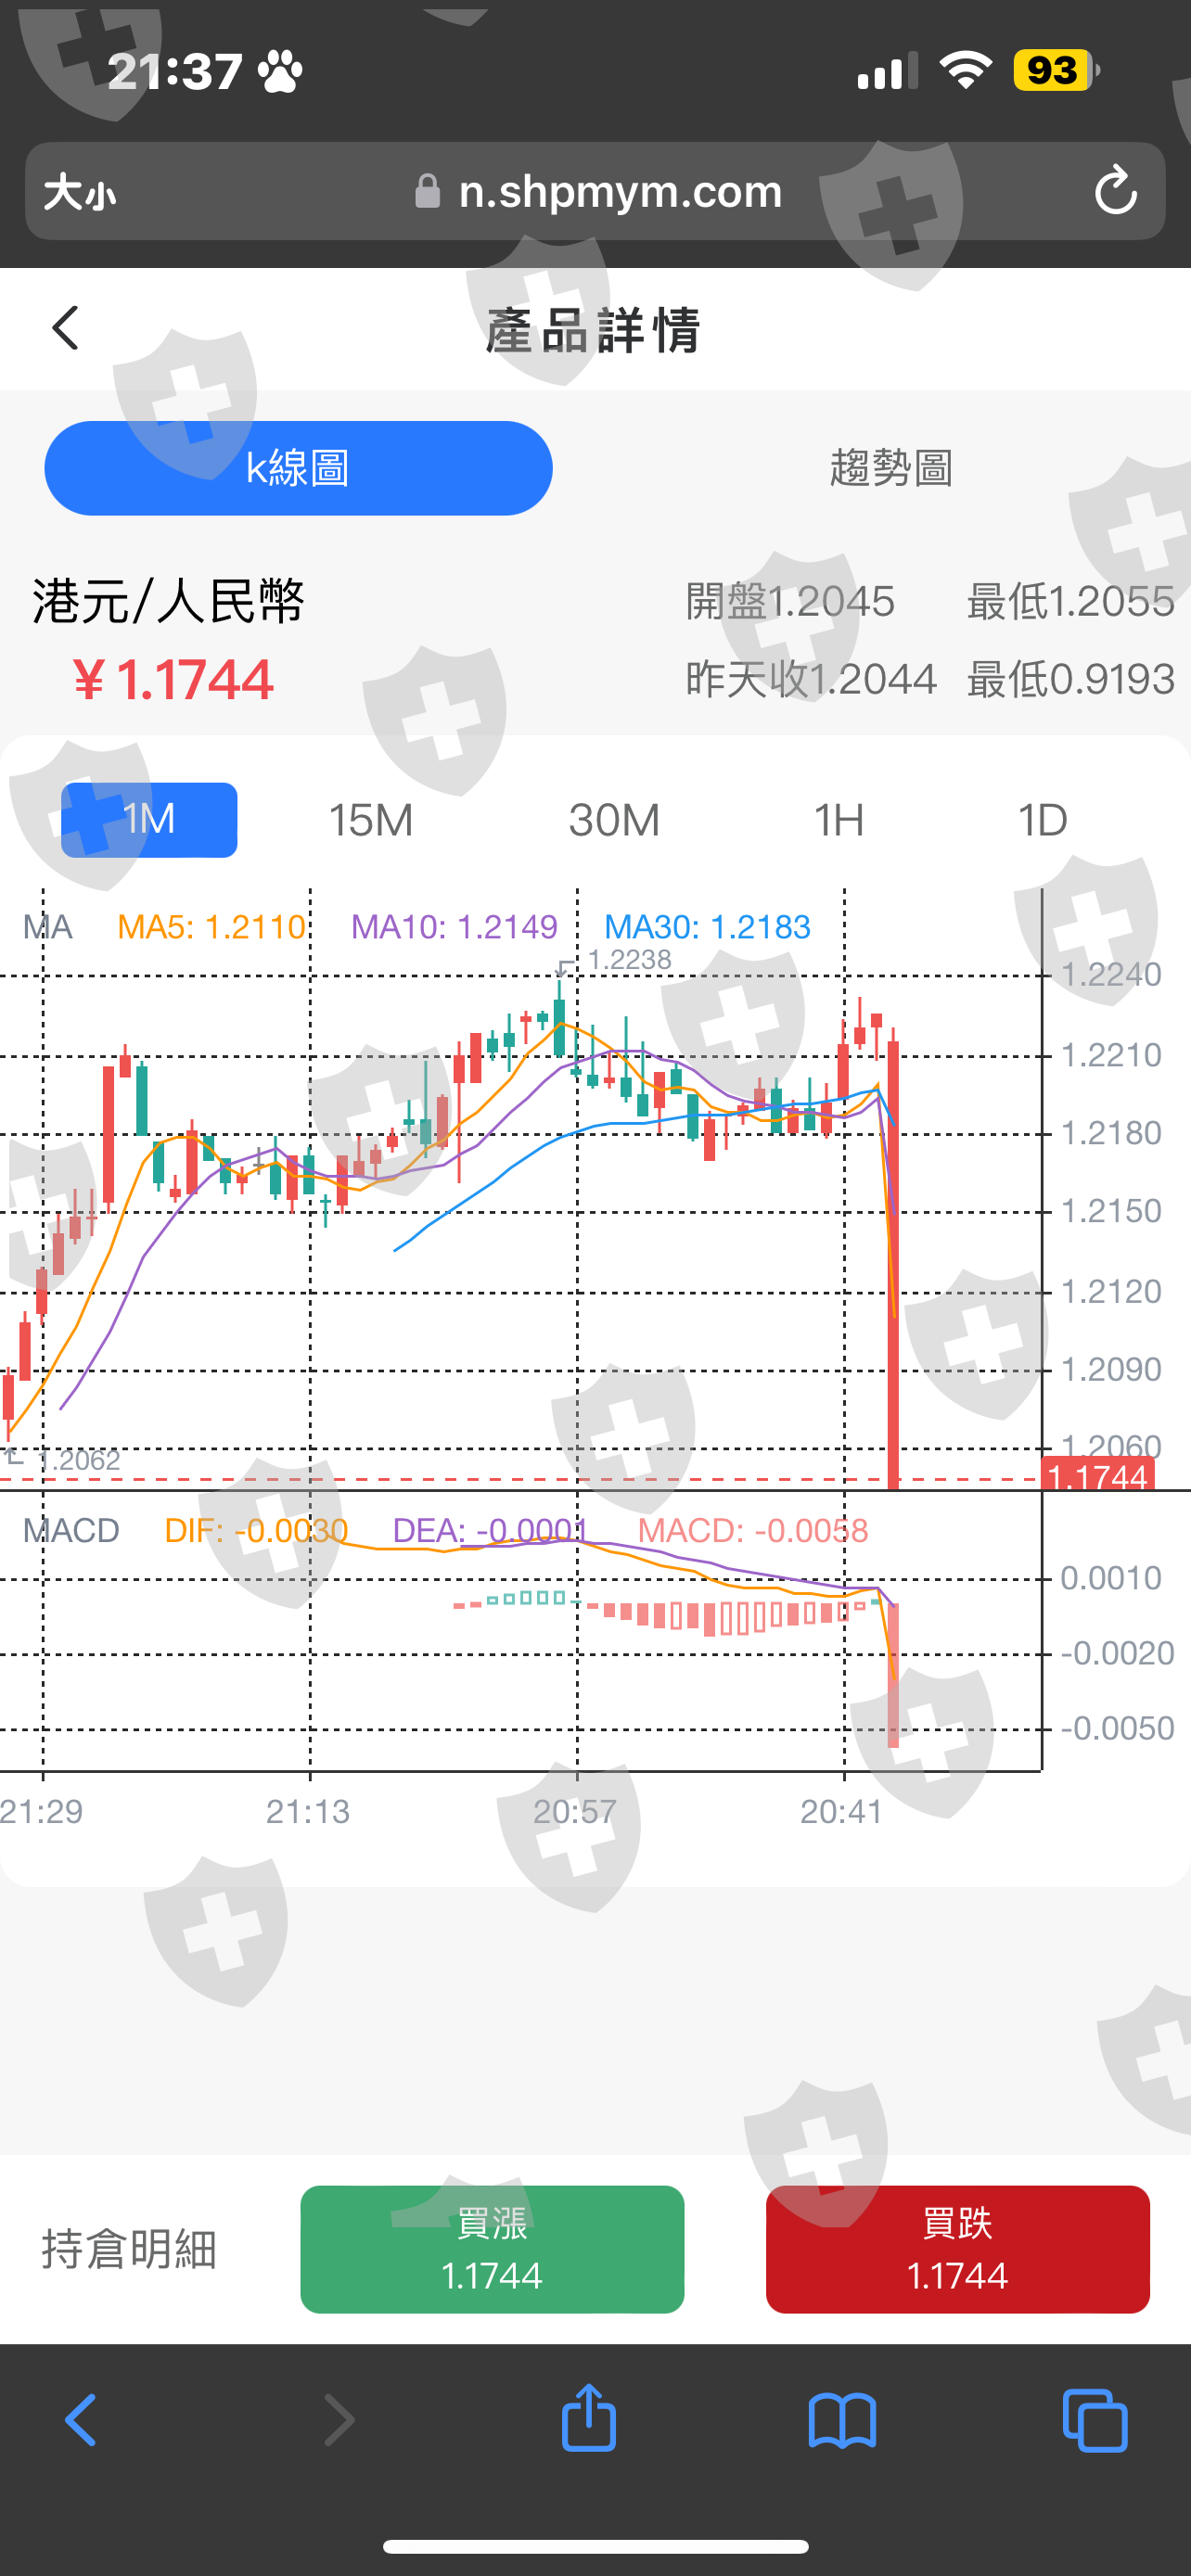Reload the page with the refresh icon
1191x2576 pixels.
tap(1115, 191)
